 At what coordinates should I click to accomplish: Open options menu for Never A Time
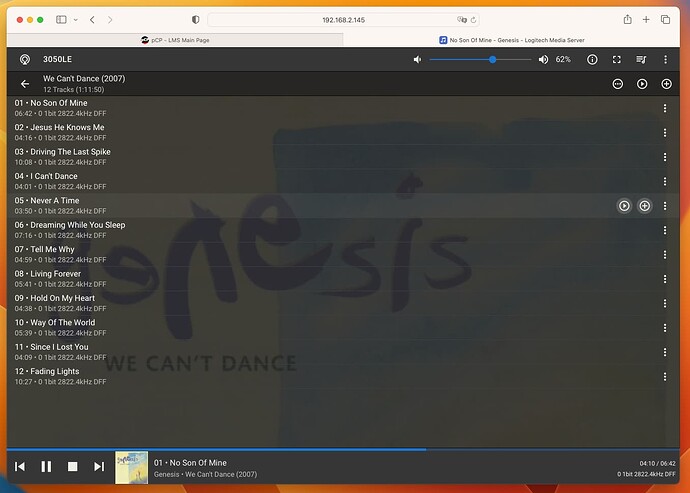pos(665,206)
